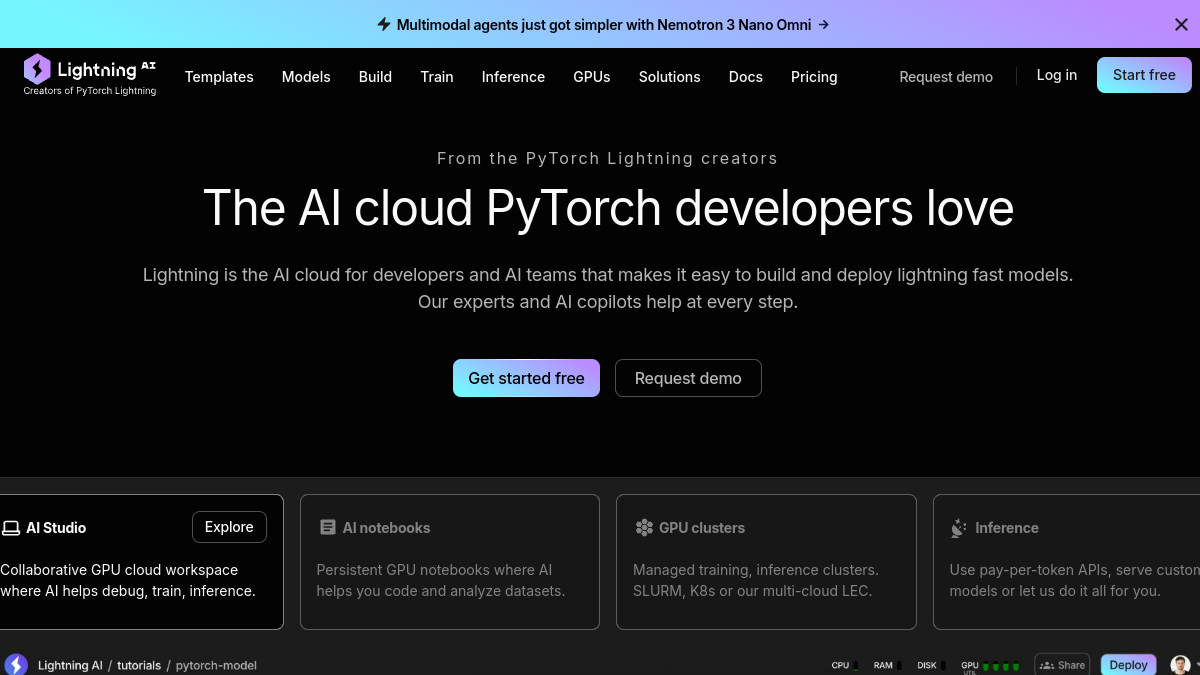Expand the Solutions navigation item
Image resolution: width=1200 pixels, height=675 pixels.
pos(670,77)
